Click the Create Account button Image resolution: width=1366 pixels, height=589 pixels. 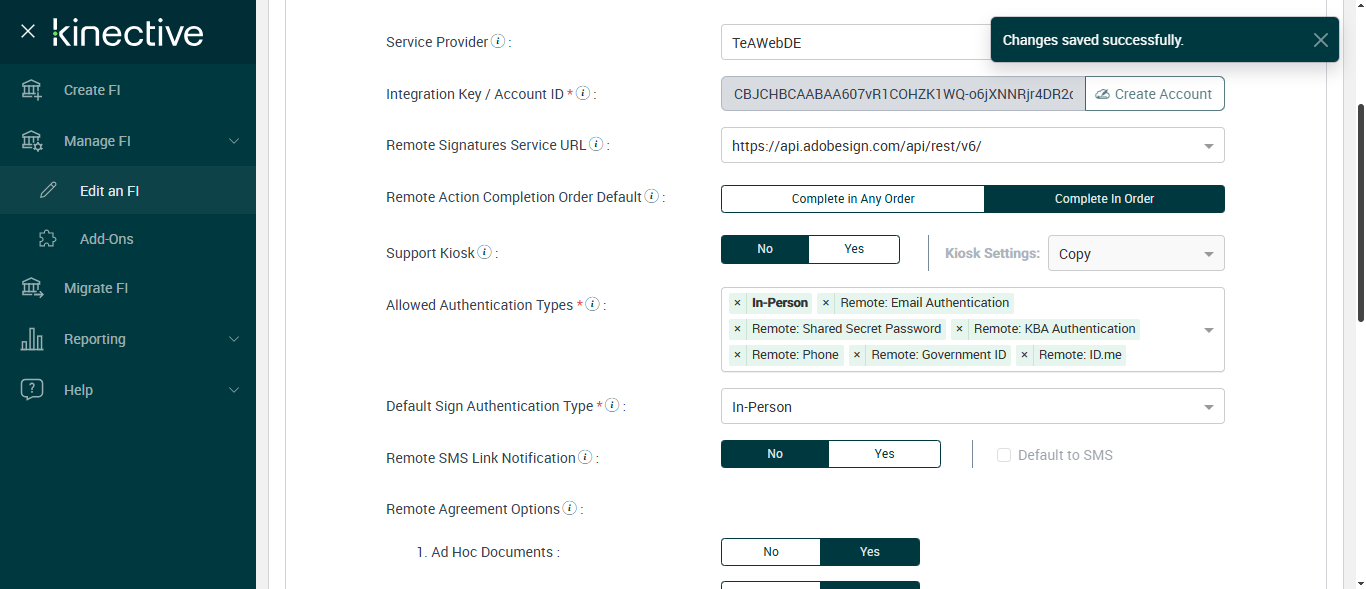[1154, 94]
